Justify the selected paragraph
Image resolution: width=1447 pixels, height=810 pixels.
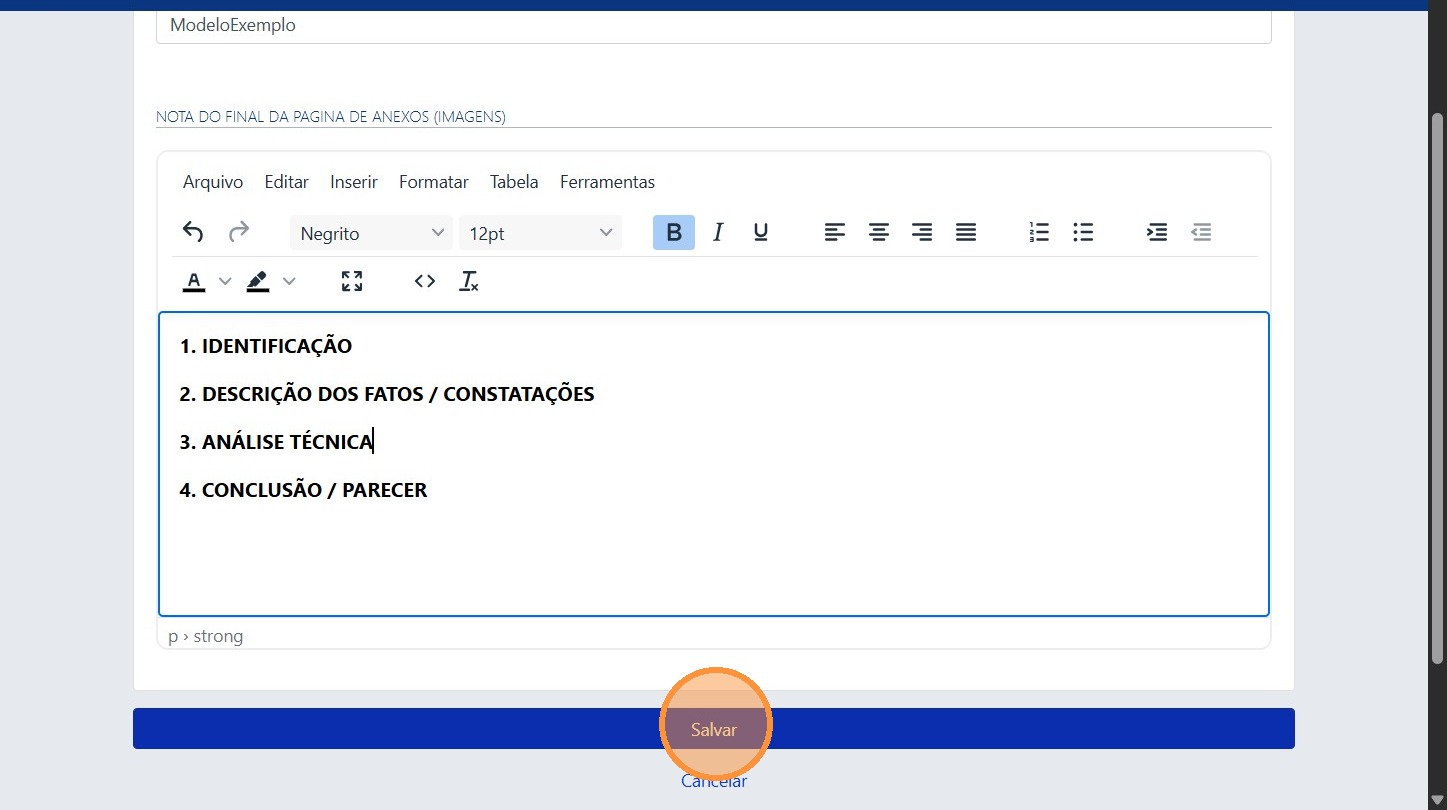click(x=964, y=232)
